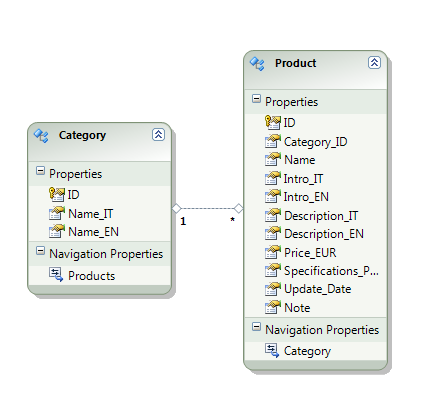The image size is (441, 405).
Task: Click the property icon next to Price_EUR
Action: tap(273, 252)
